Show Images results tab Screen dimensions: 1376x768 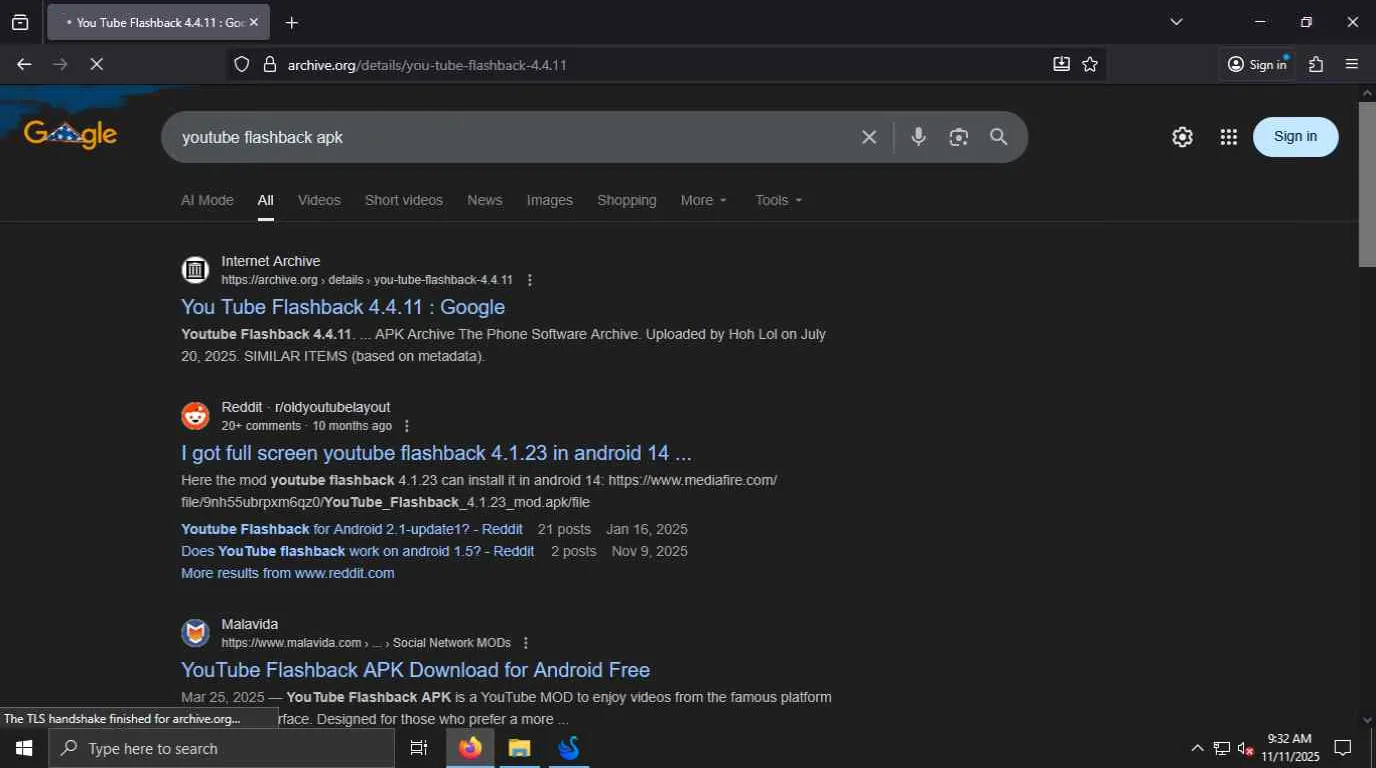550,200
